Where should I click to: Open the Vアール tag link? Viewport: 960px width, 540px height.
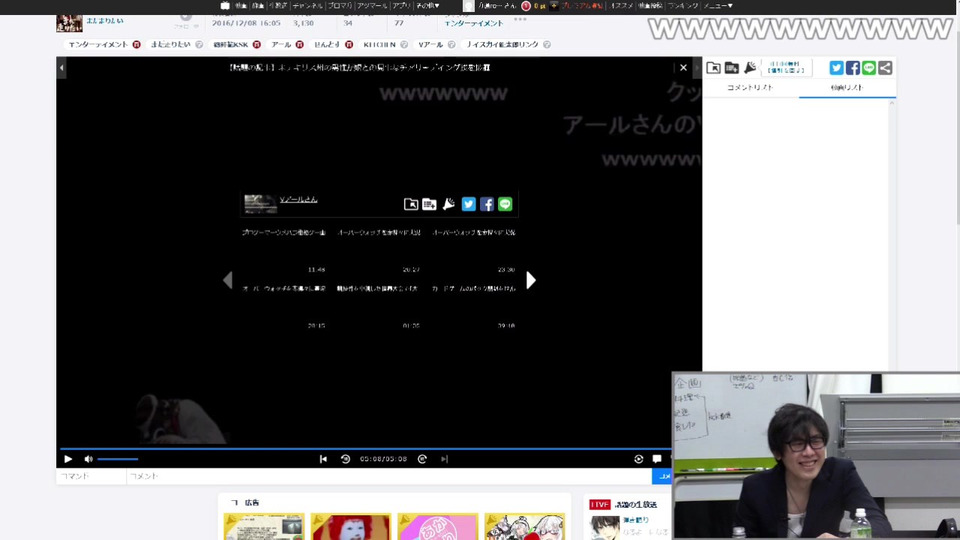coord(430,45)
